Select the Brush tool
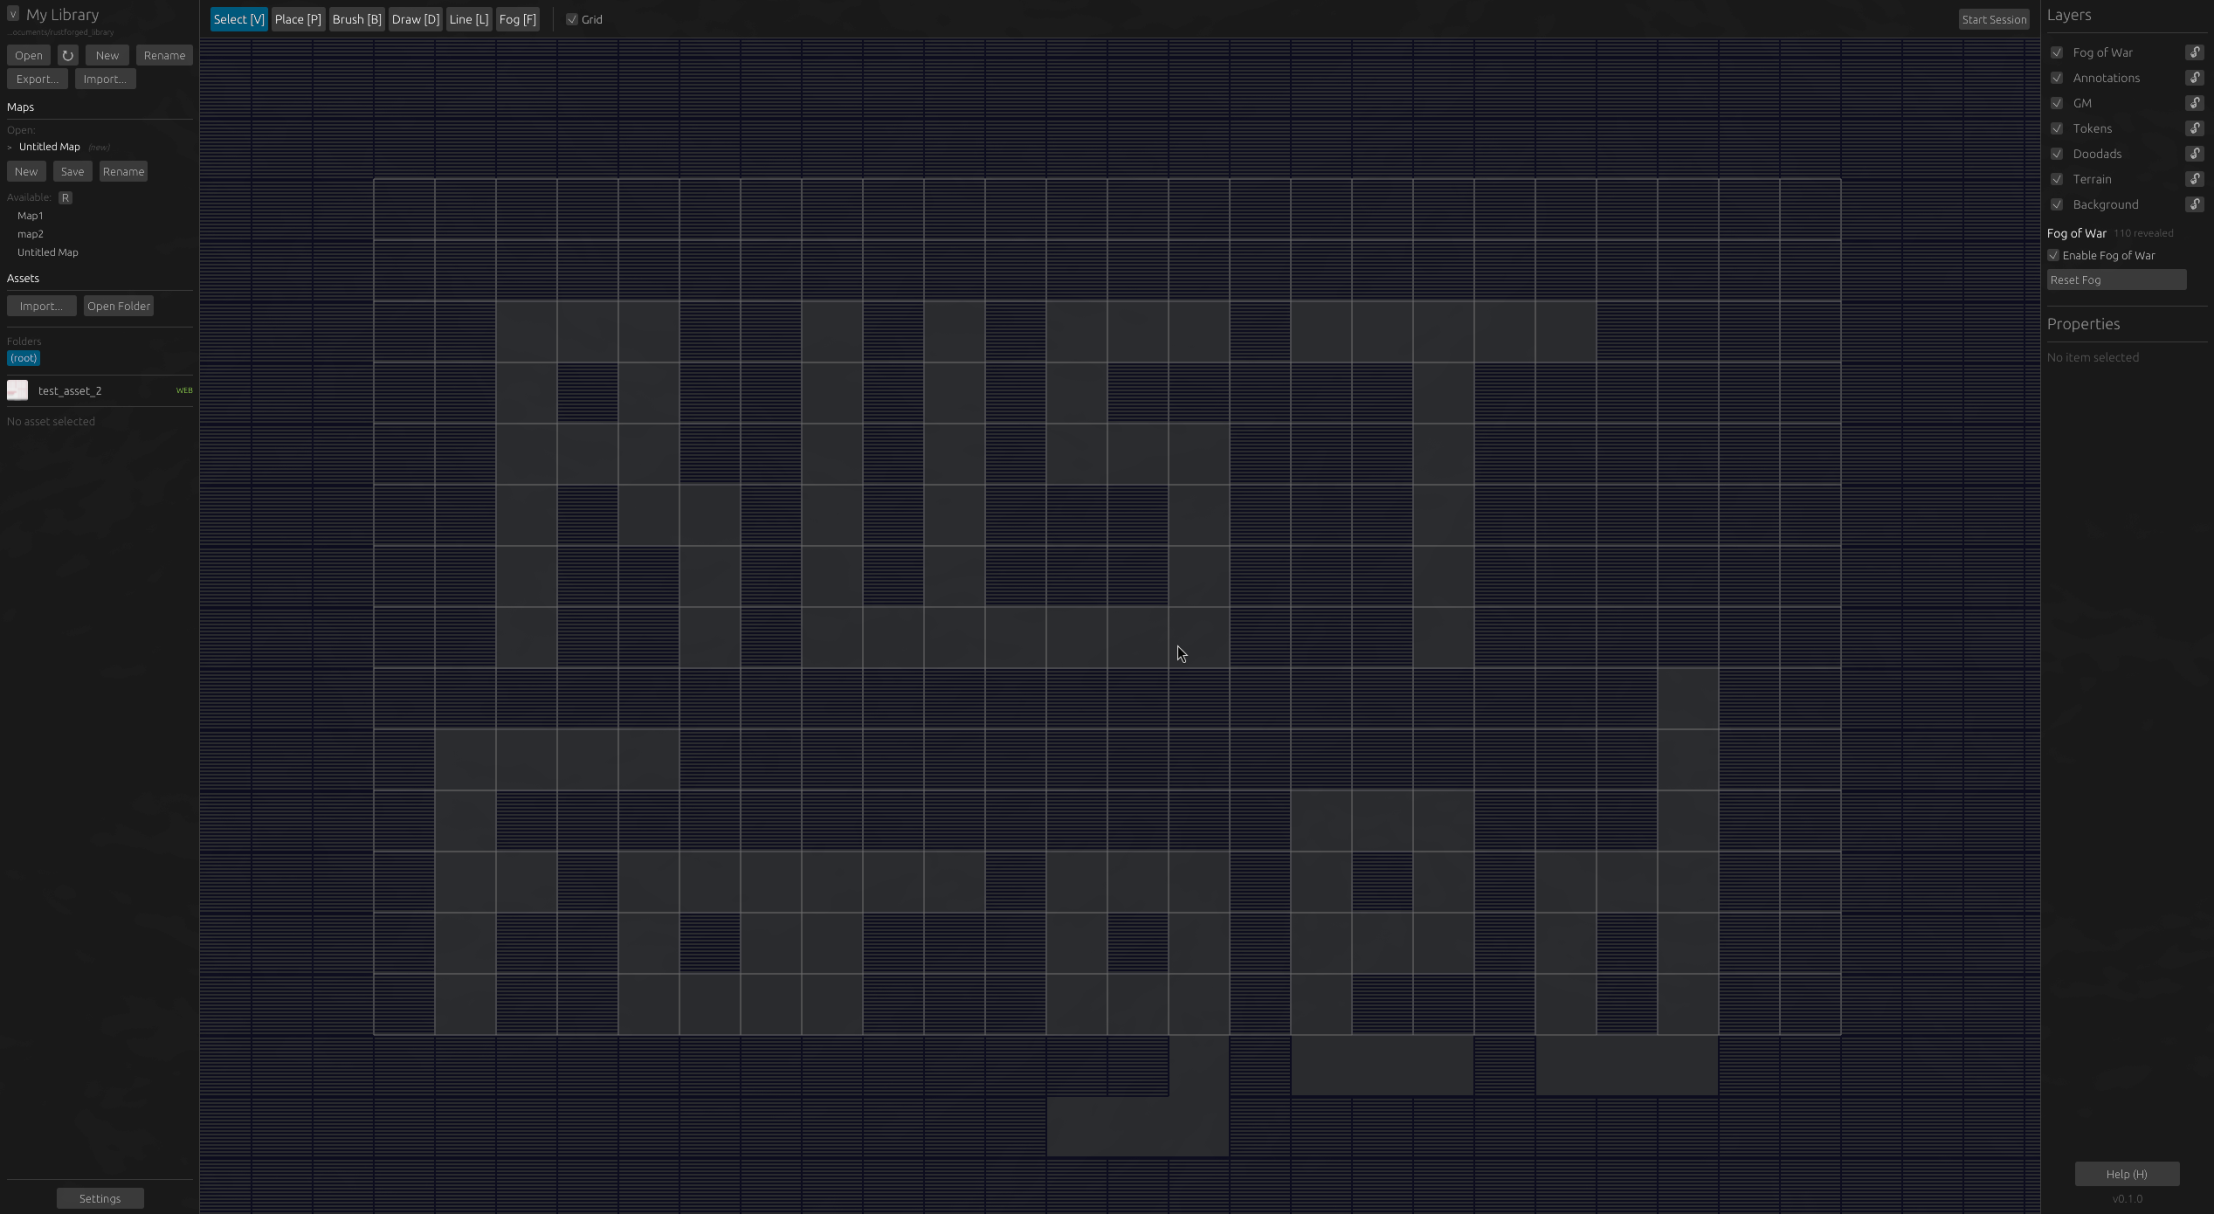Screen dimensions: 2214x1214 [356, 18]
